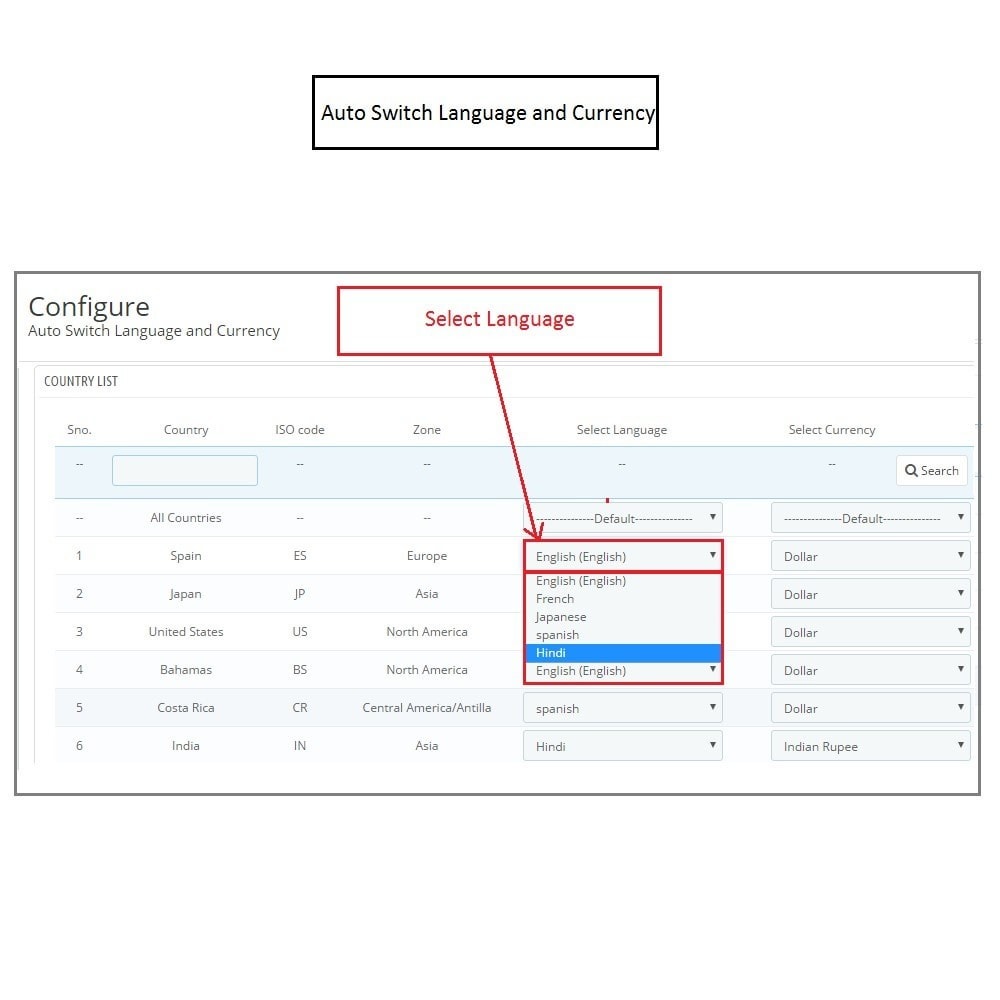
Task: Click the Configure page title
Action: pyautogui.click(x=89, y=307)
